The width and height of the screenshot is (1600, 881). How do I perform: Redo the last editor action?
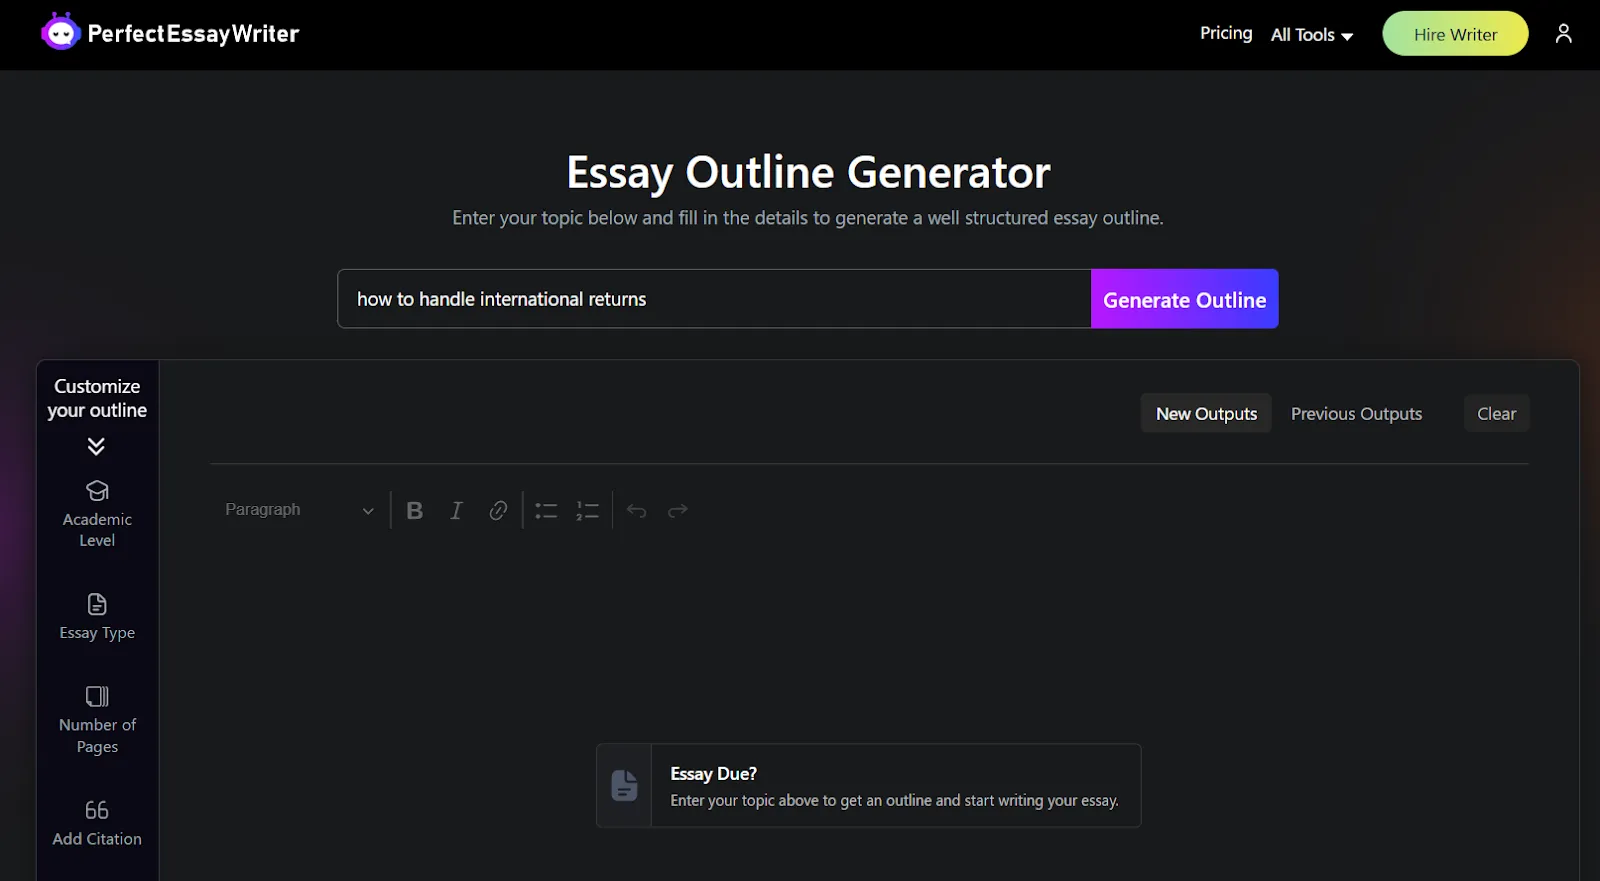[x=678, y=511]
